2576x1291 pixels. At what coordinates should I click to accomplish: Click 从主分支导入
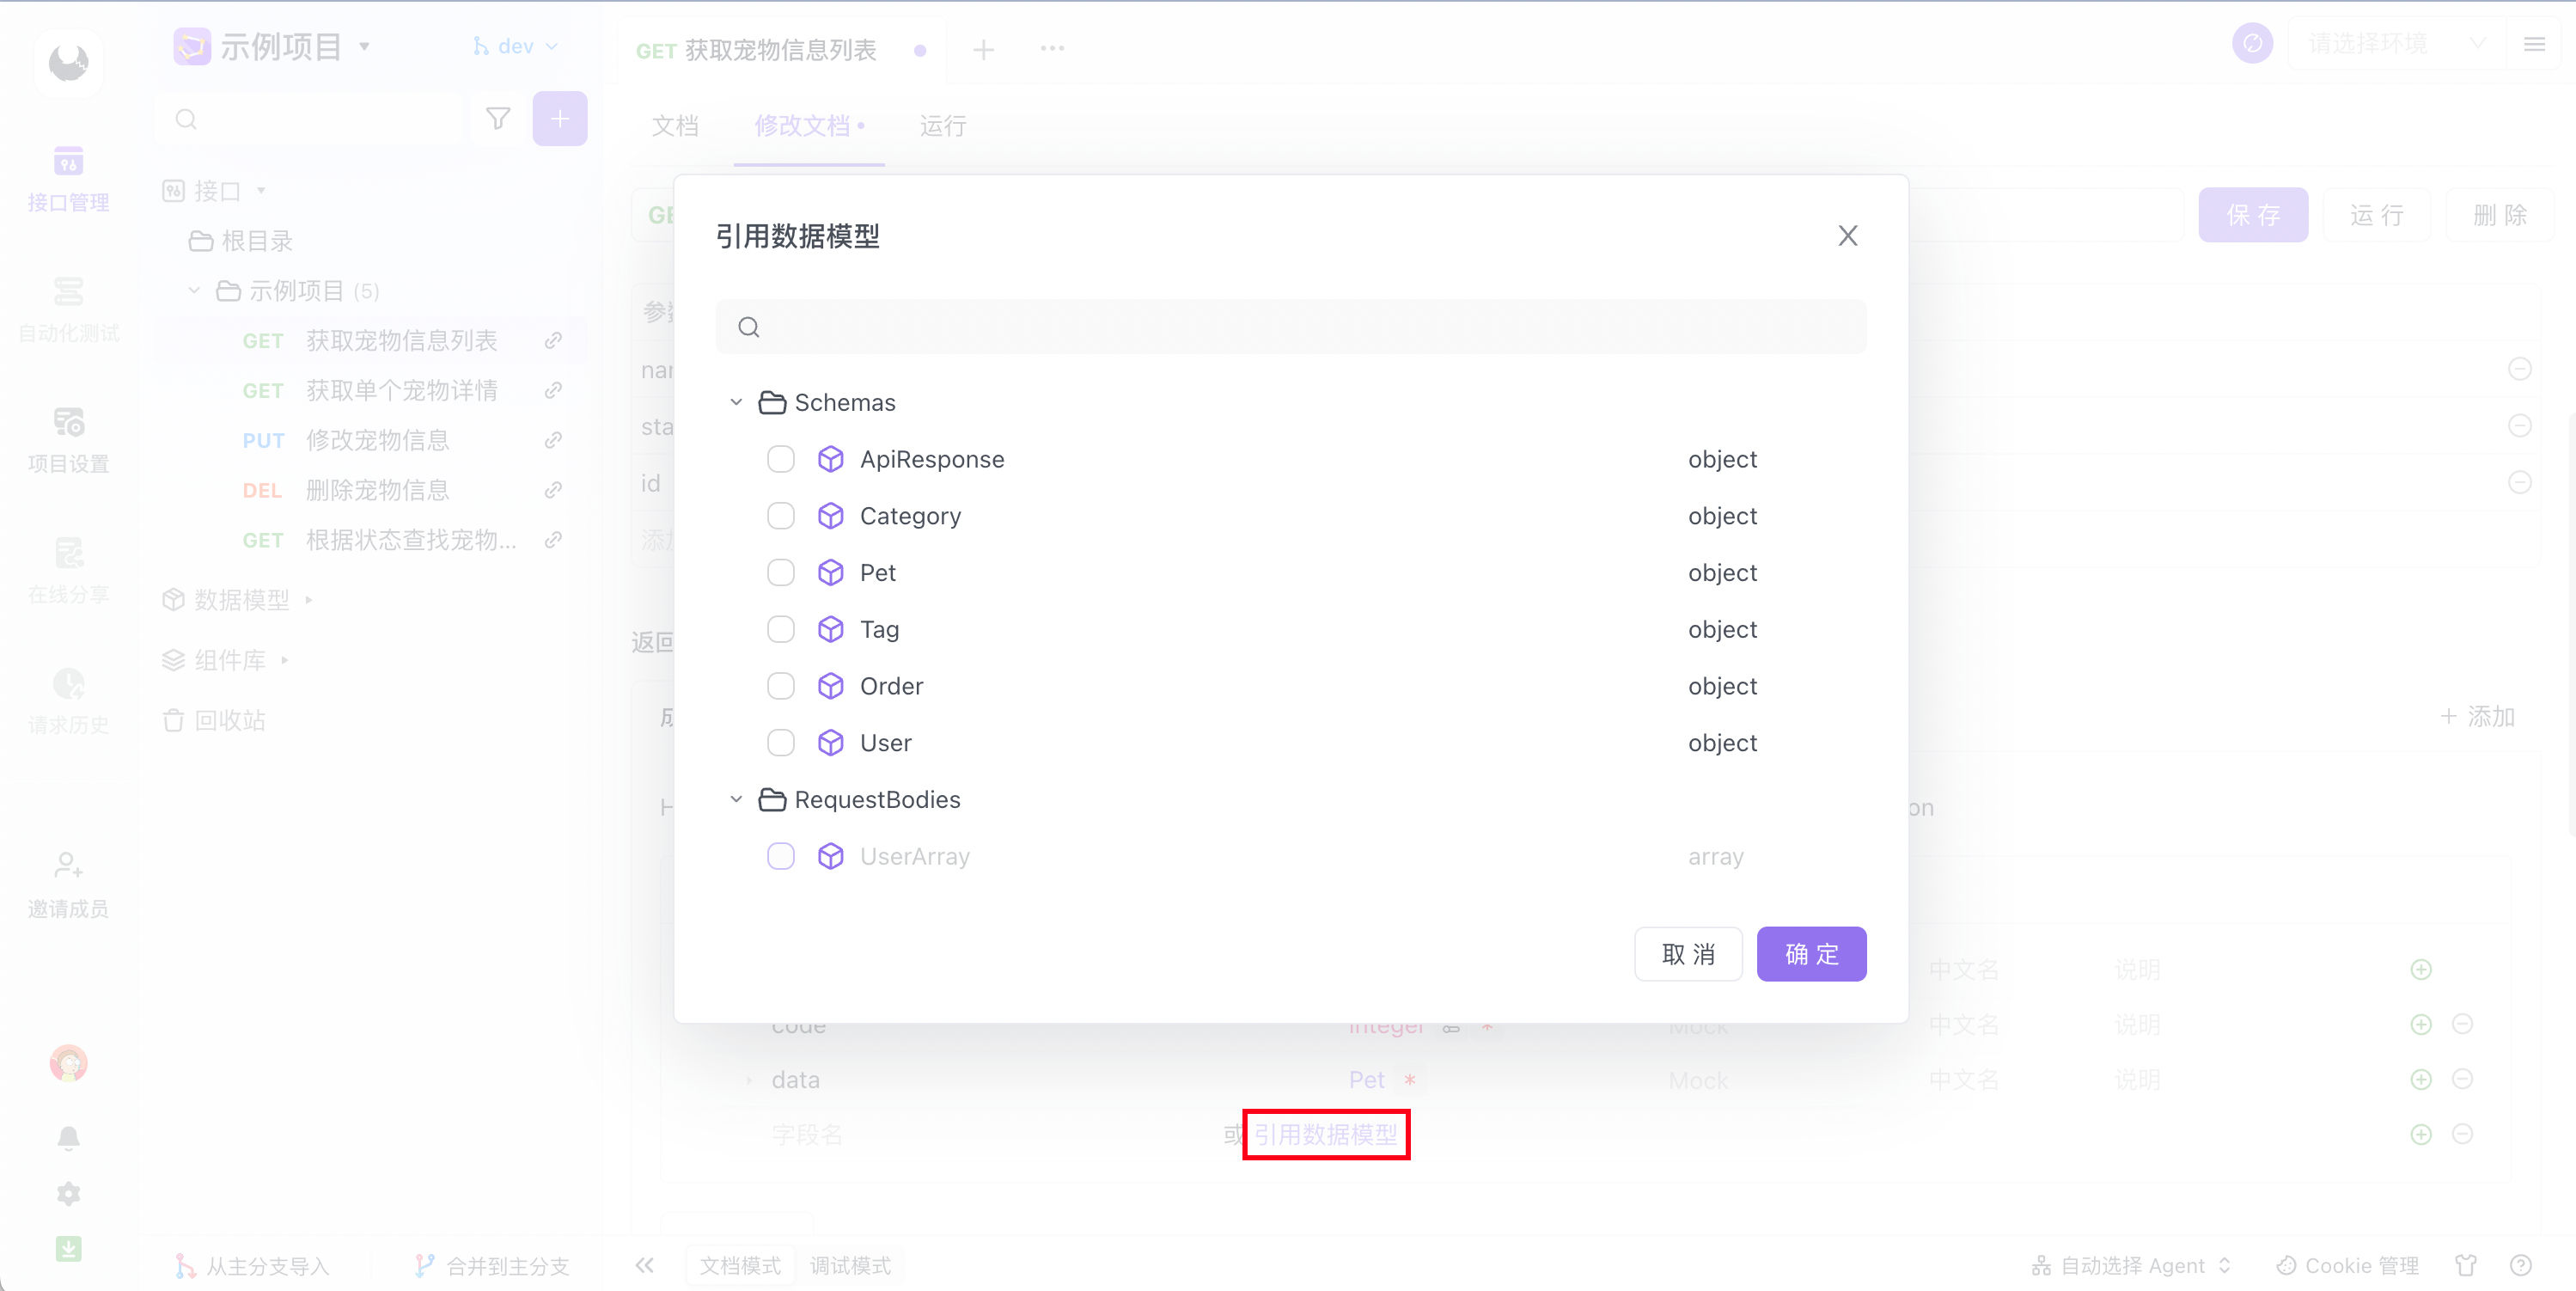point(253,1266)
